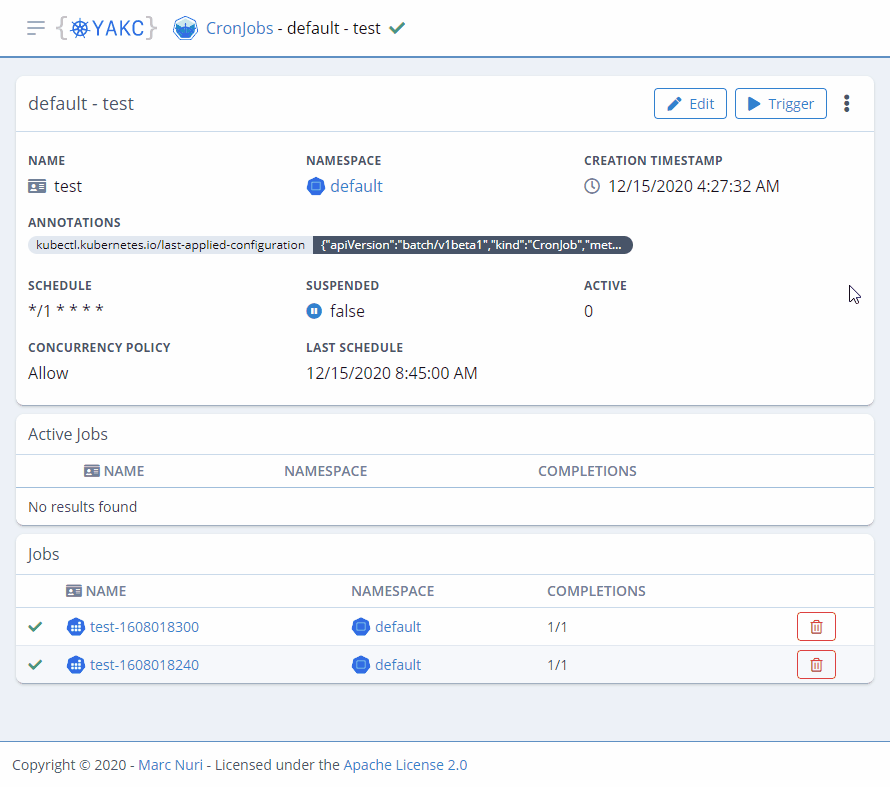Viewport: 890px width, 787px height.
Task: Click the namespace icon next to default
Action: 316,186
